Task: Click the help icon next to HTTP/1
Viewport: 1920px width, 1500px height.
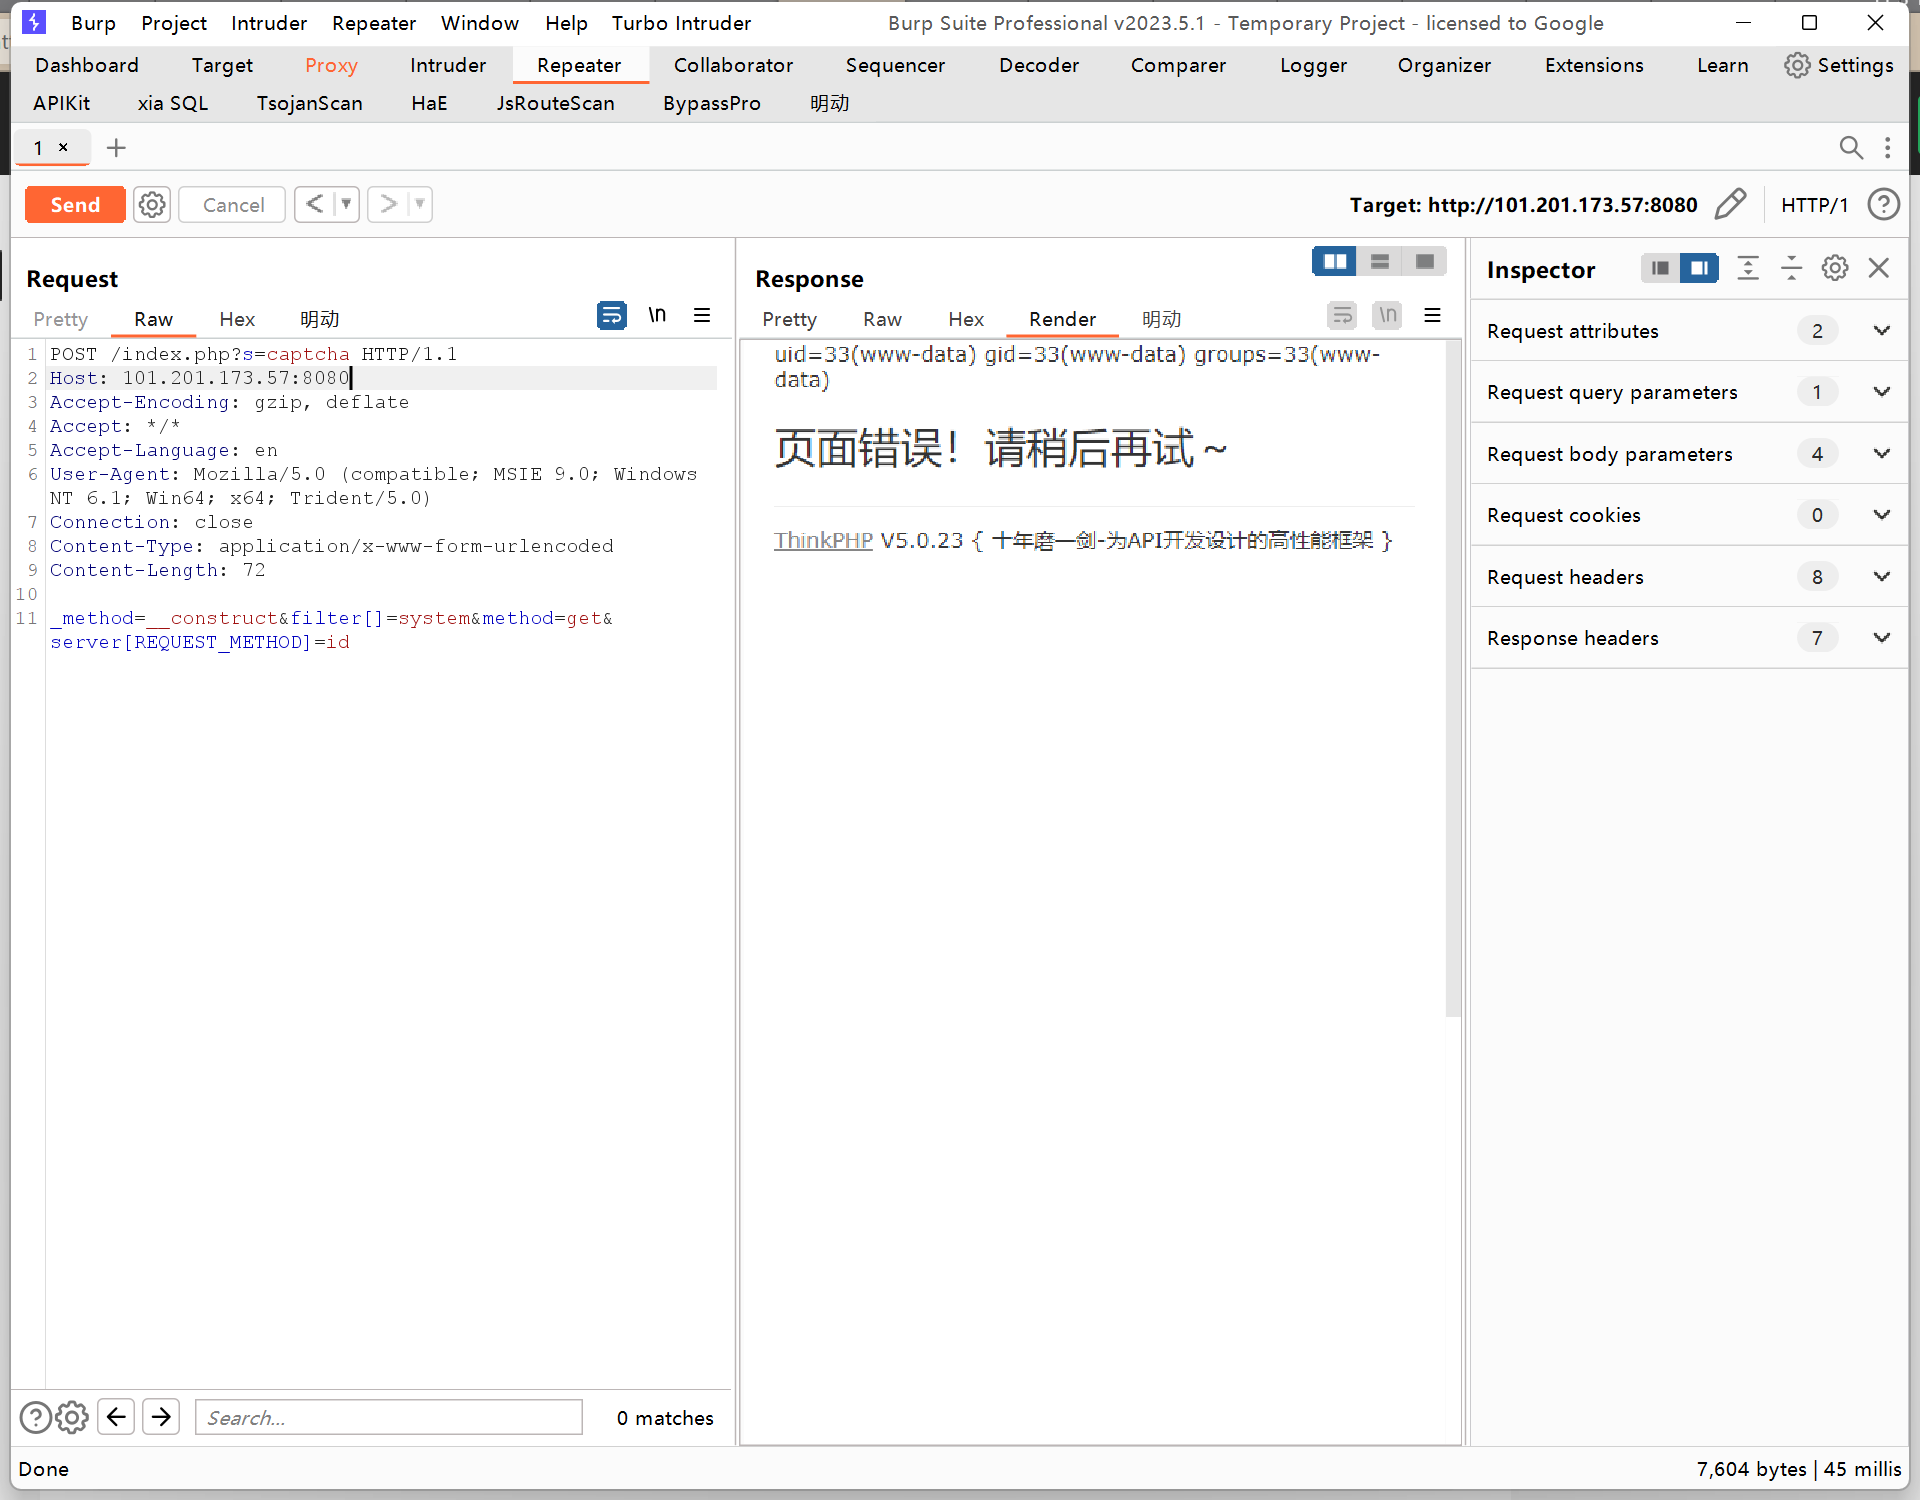Action: 1883,204
